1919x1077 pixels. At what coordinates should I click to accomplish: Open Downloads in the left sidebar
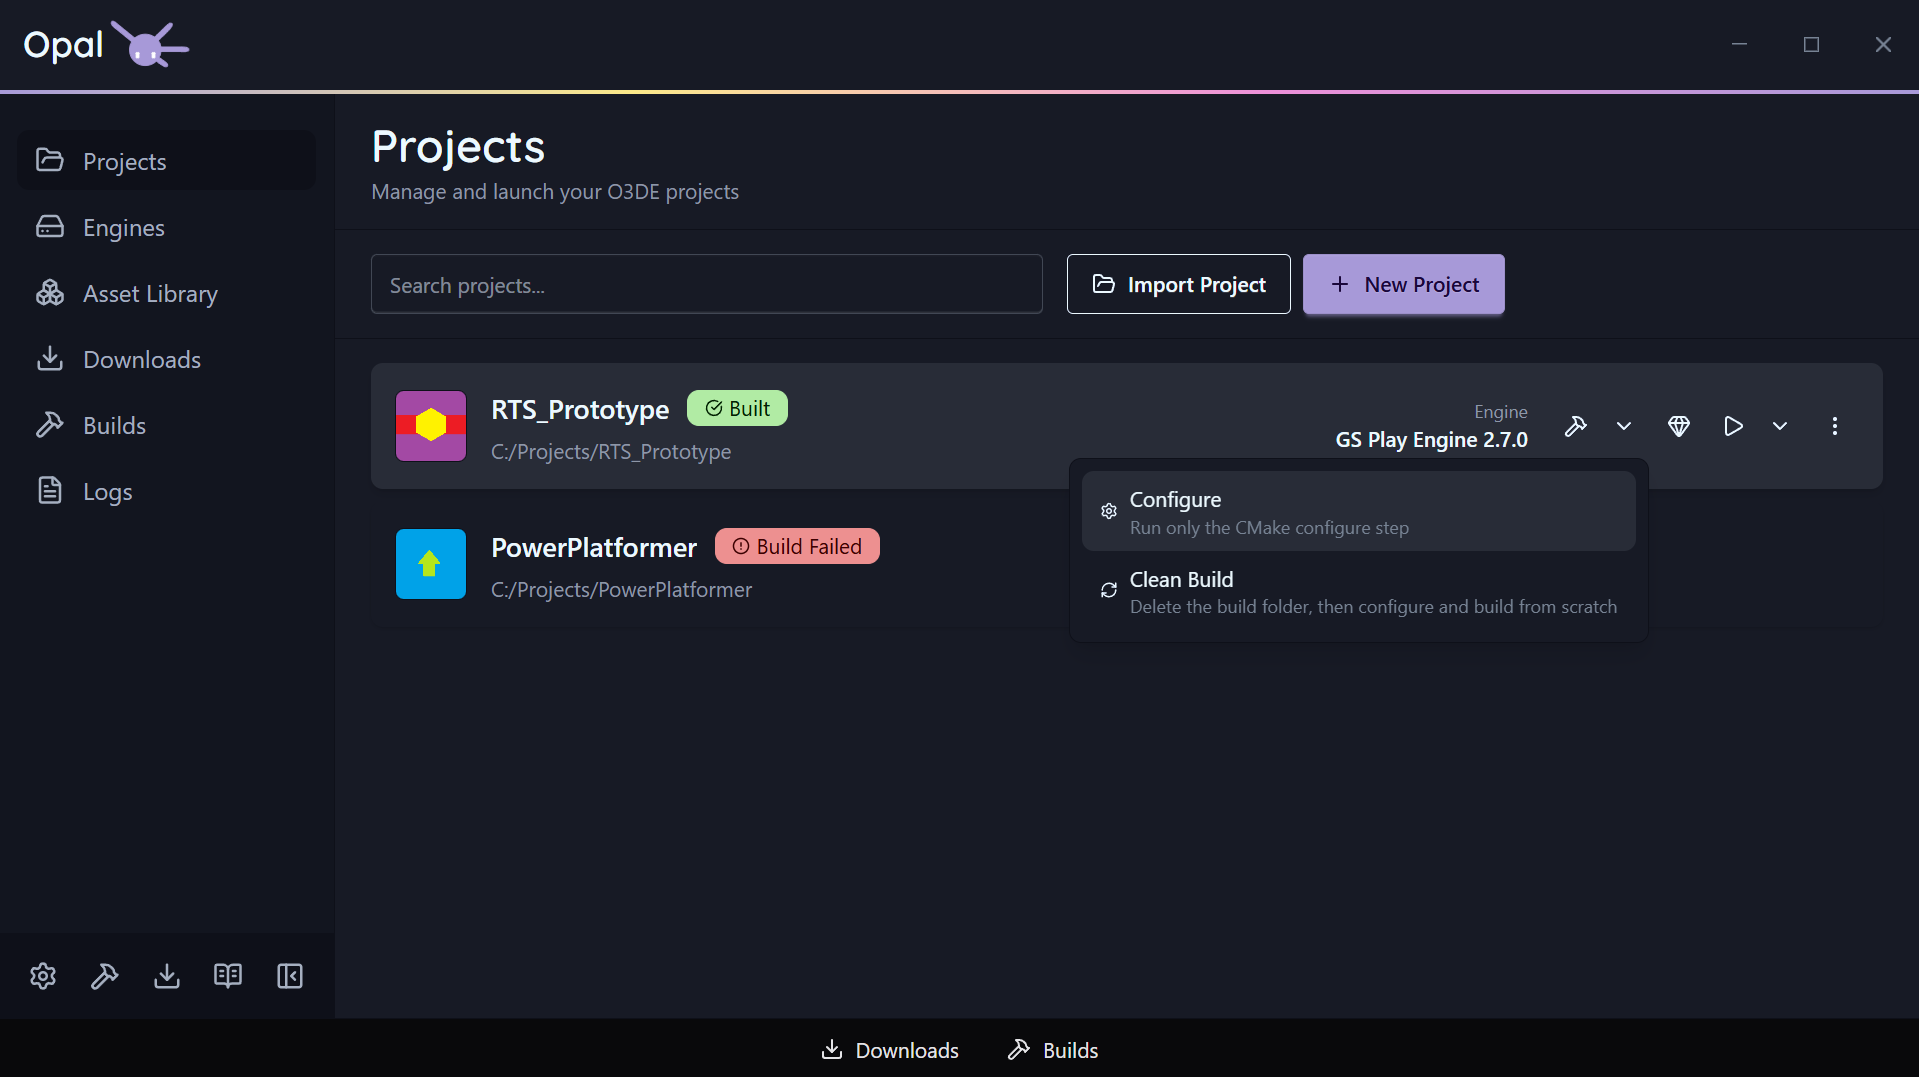[166, 359]
